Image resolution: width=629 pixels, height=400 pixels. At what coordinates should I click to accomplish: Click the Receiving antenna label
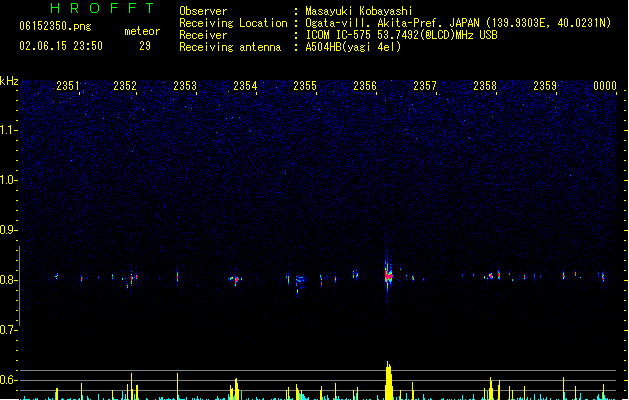230,47
